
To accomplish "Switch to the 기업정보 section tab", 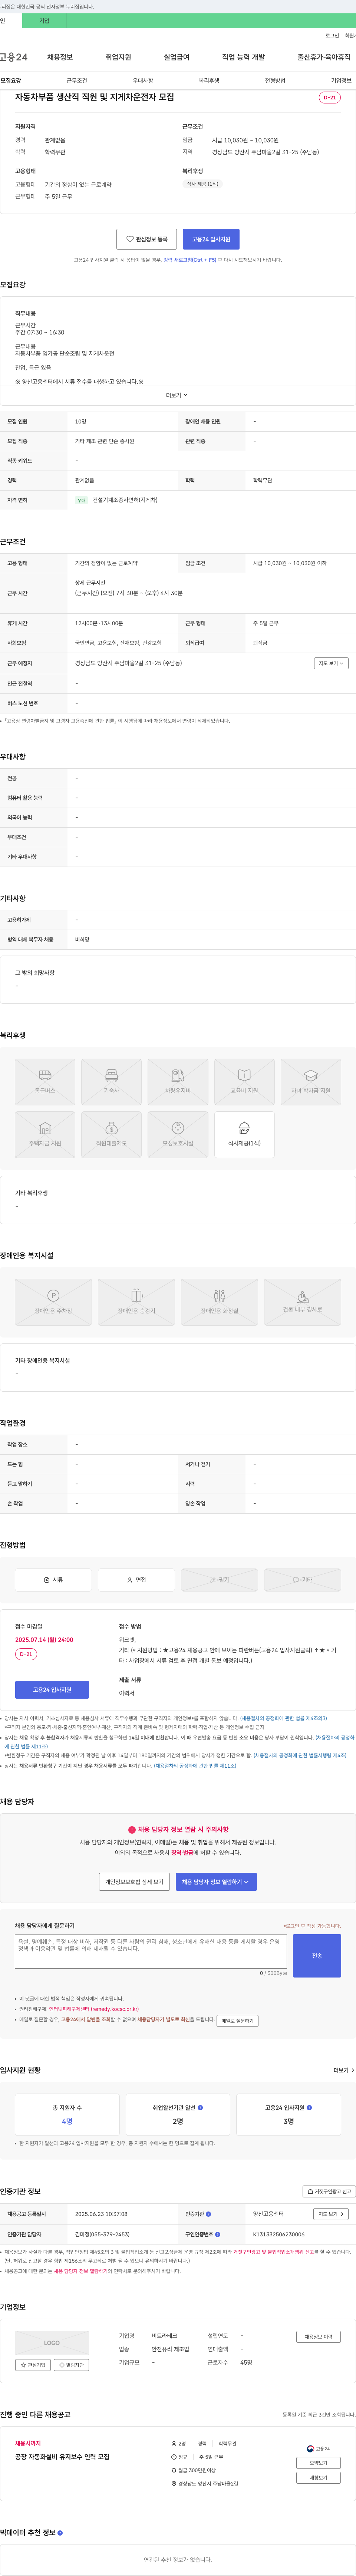I will (x=341, y=80).
